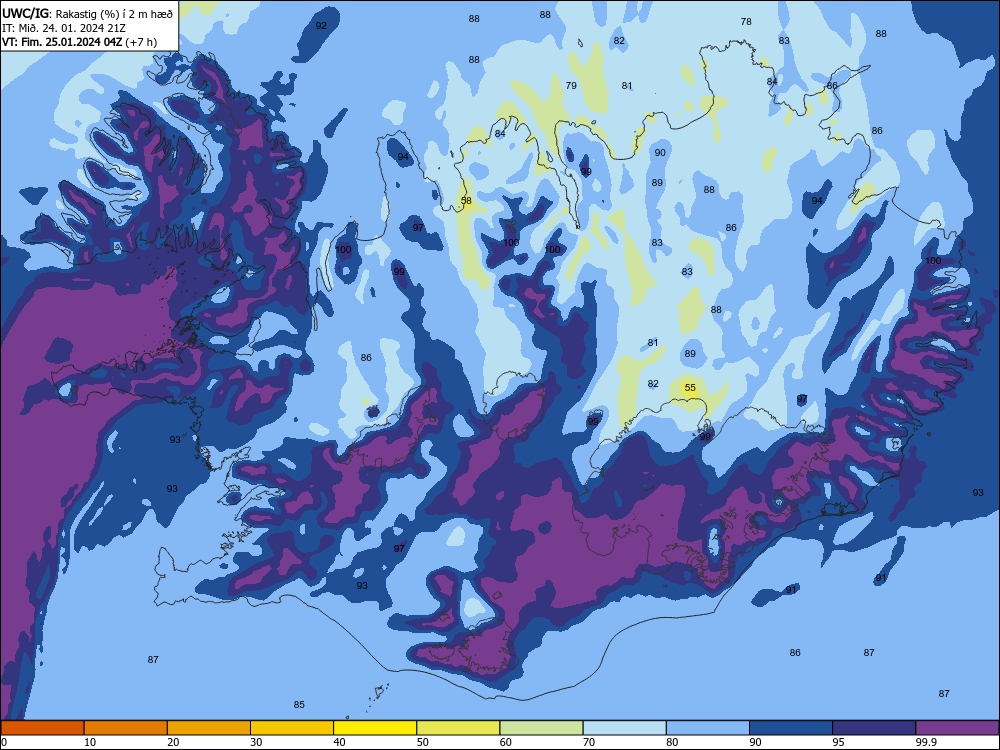Click the humidity value 58 on the map
The image size is (1000, 750).
[466, 201]
